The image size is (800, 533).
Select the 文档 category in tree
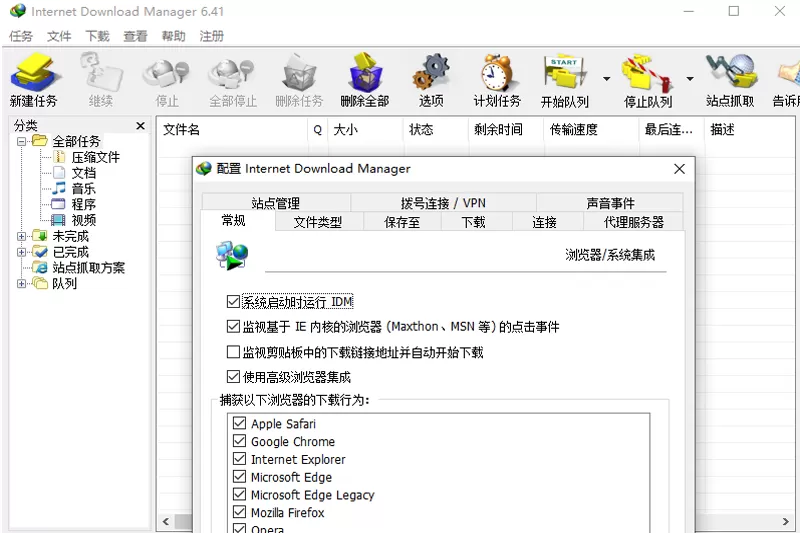(84, 173)
